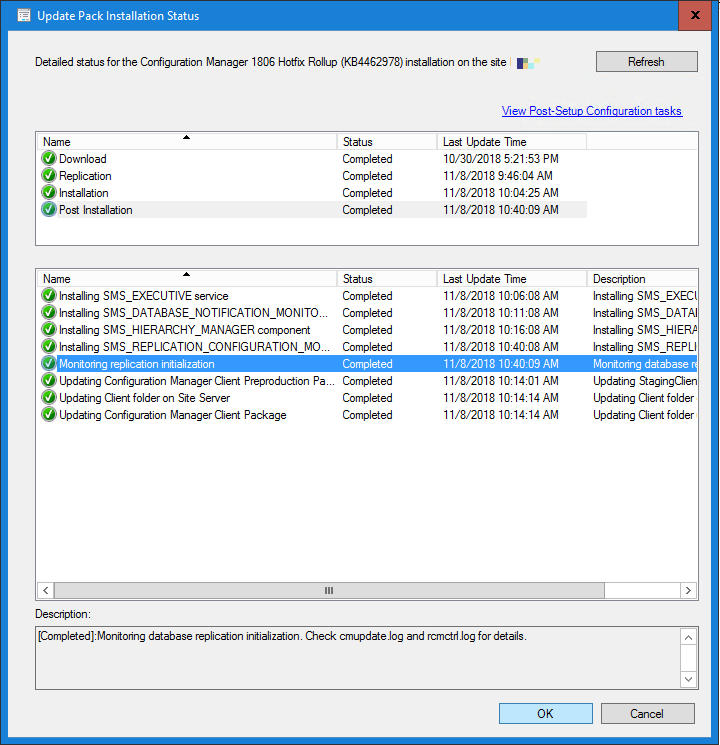Refresh the installation status
Image resolution: width=720 pixels, height=745 pixels.
[x=647, y=62]
